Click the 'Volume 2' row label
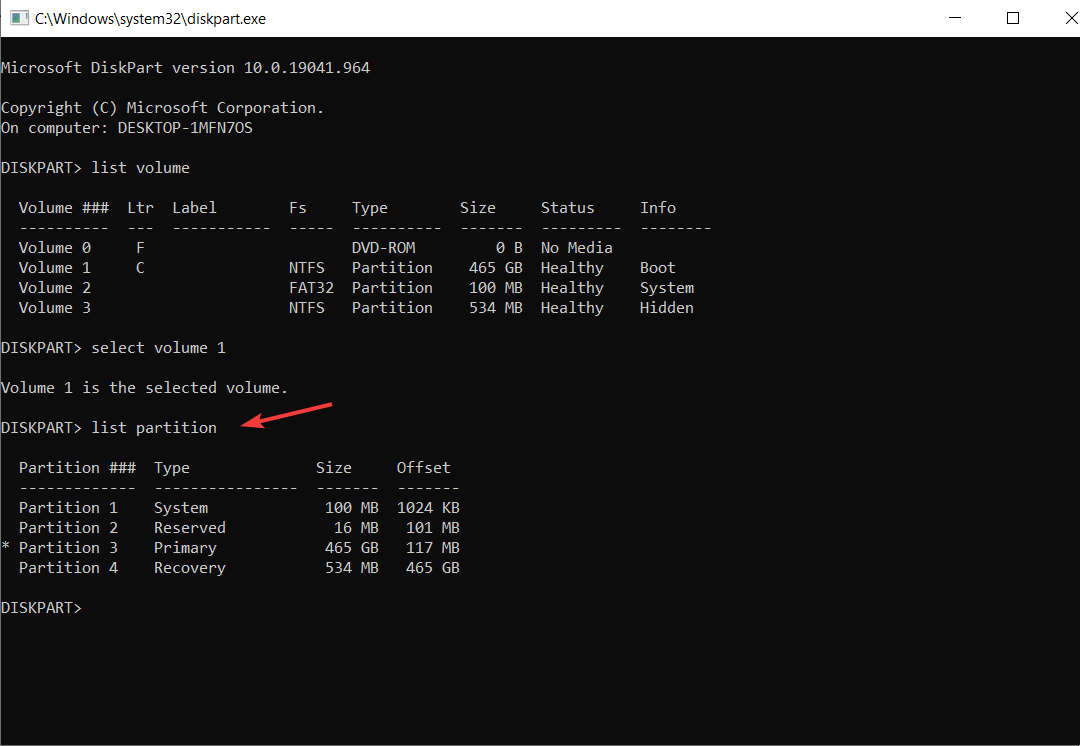1080x746 pixels. 54,287
